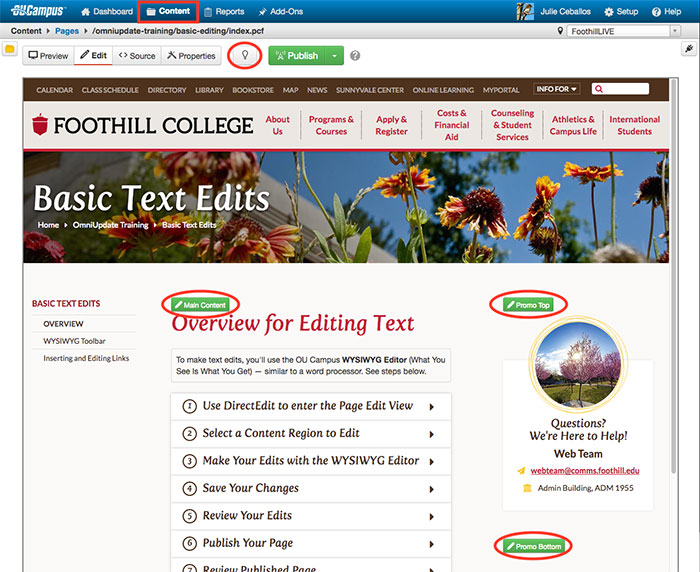Viewport: 700px width, 572px height.
Task: Open Counseling & Student Services menu
Action: (512, 125)
